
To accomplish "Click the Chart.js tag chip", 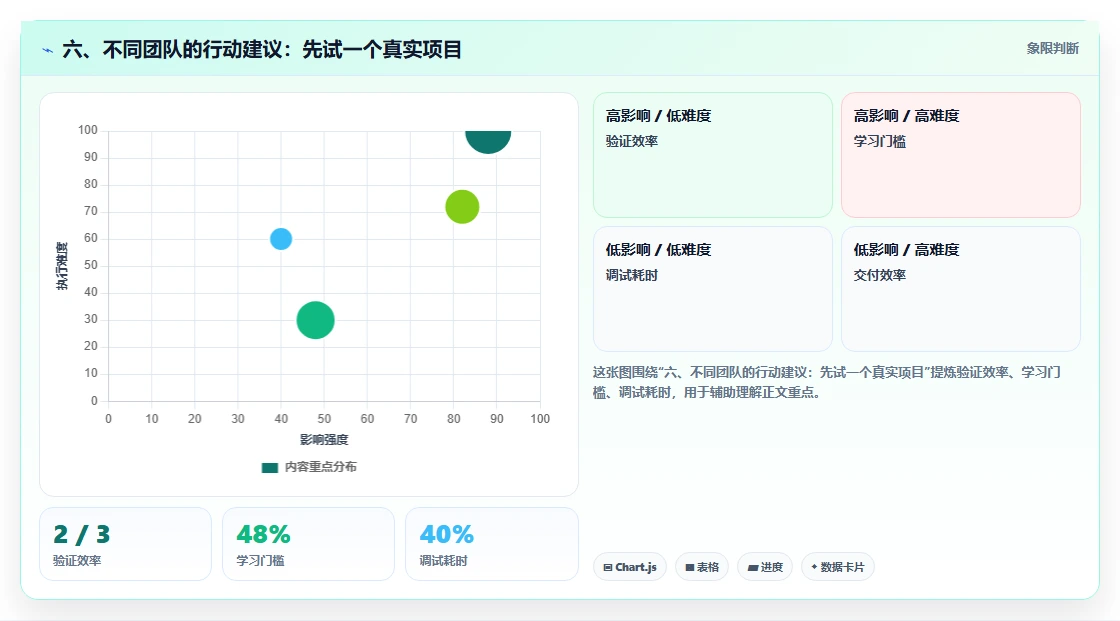I will [x=629, y=567].
